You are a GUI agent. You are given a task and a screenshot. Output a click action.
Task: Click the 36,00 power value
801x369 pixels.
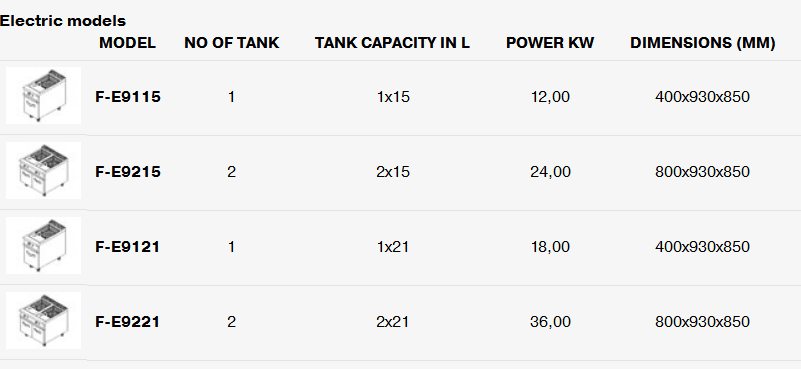(550, 322)
